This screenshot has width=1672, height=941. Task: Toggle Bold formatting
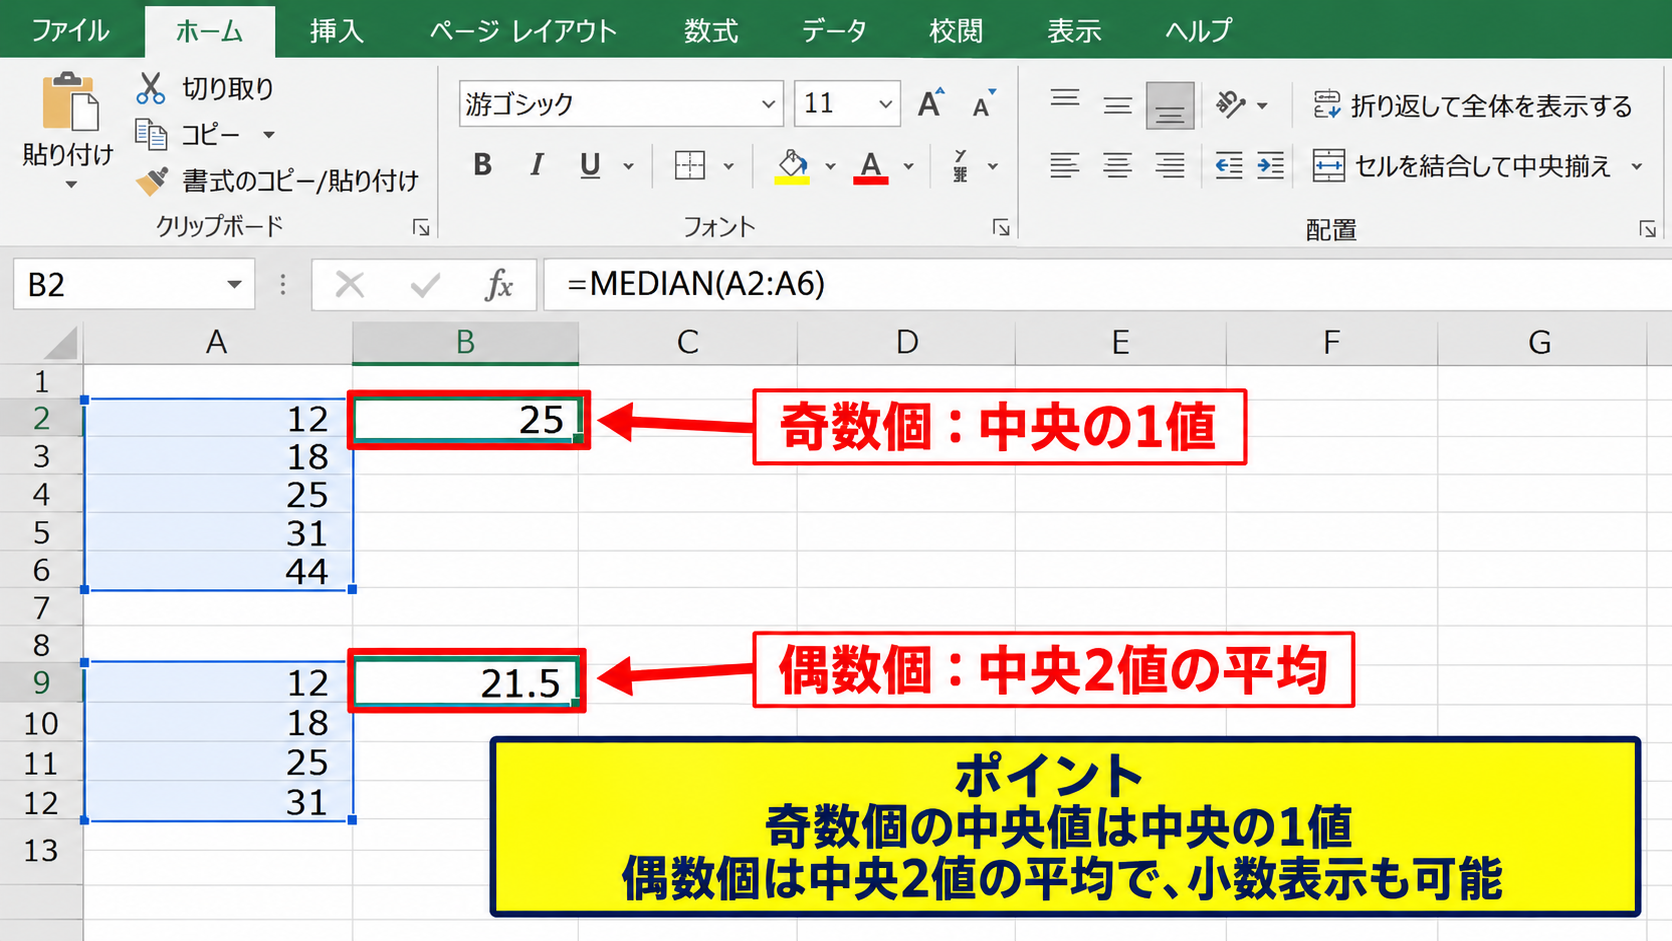coord(482,165)
